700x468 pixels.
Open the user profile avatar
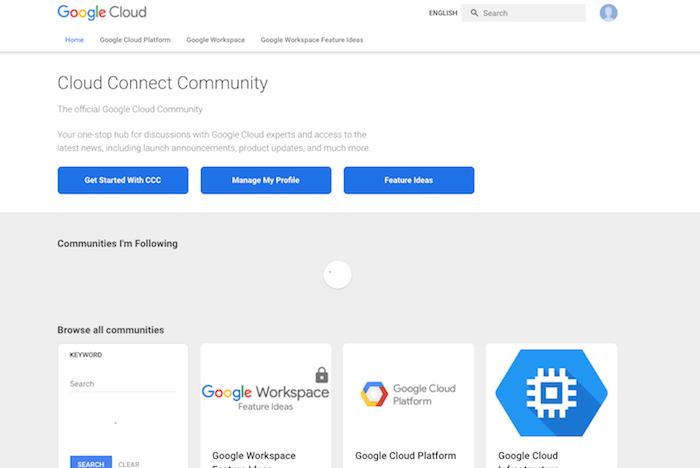pos(608,13)
